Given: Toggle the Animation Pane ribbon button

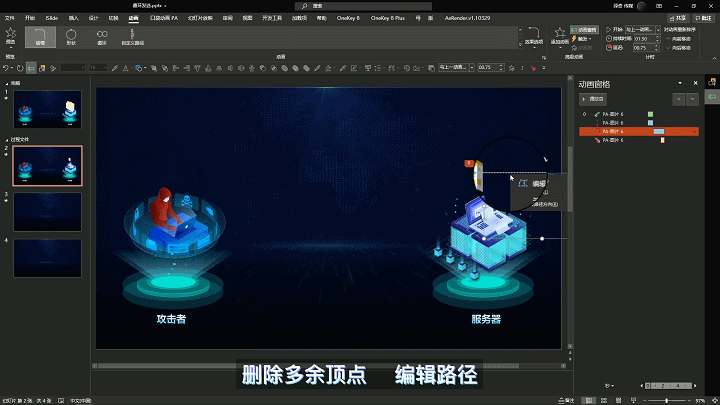Looking at the screenshot, I should pos(585,29).
